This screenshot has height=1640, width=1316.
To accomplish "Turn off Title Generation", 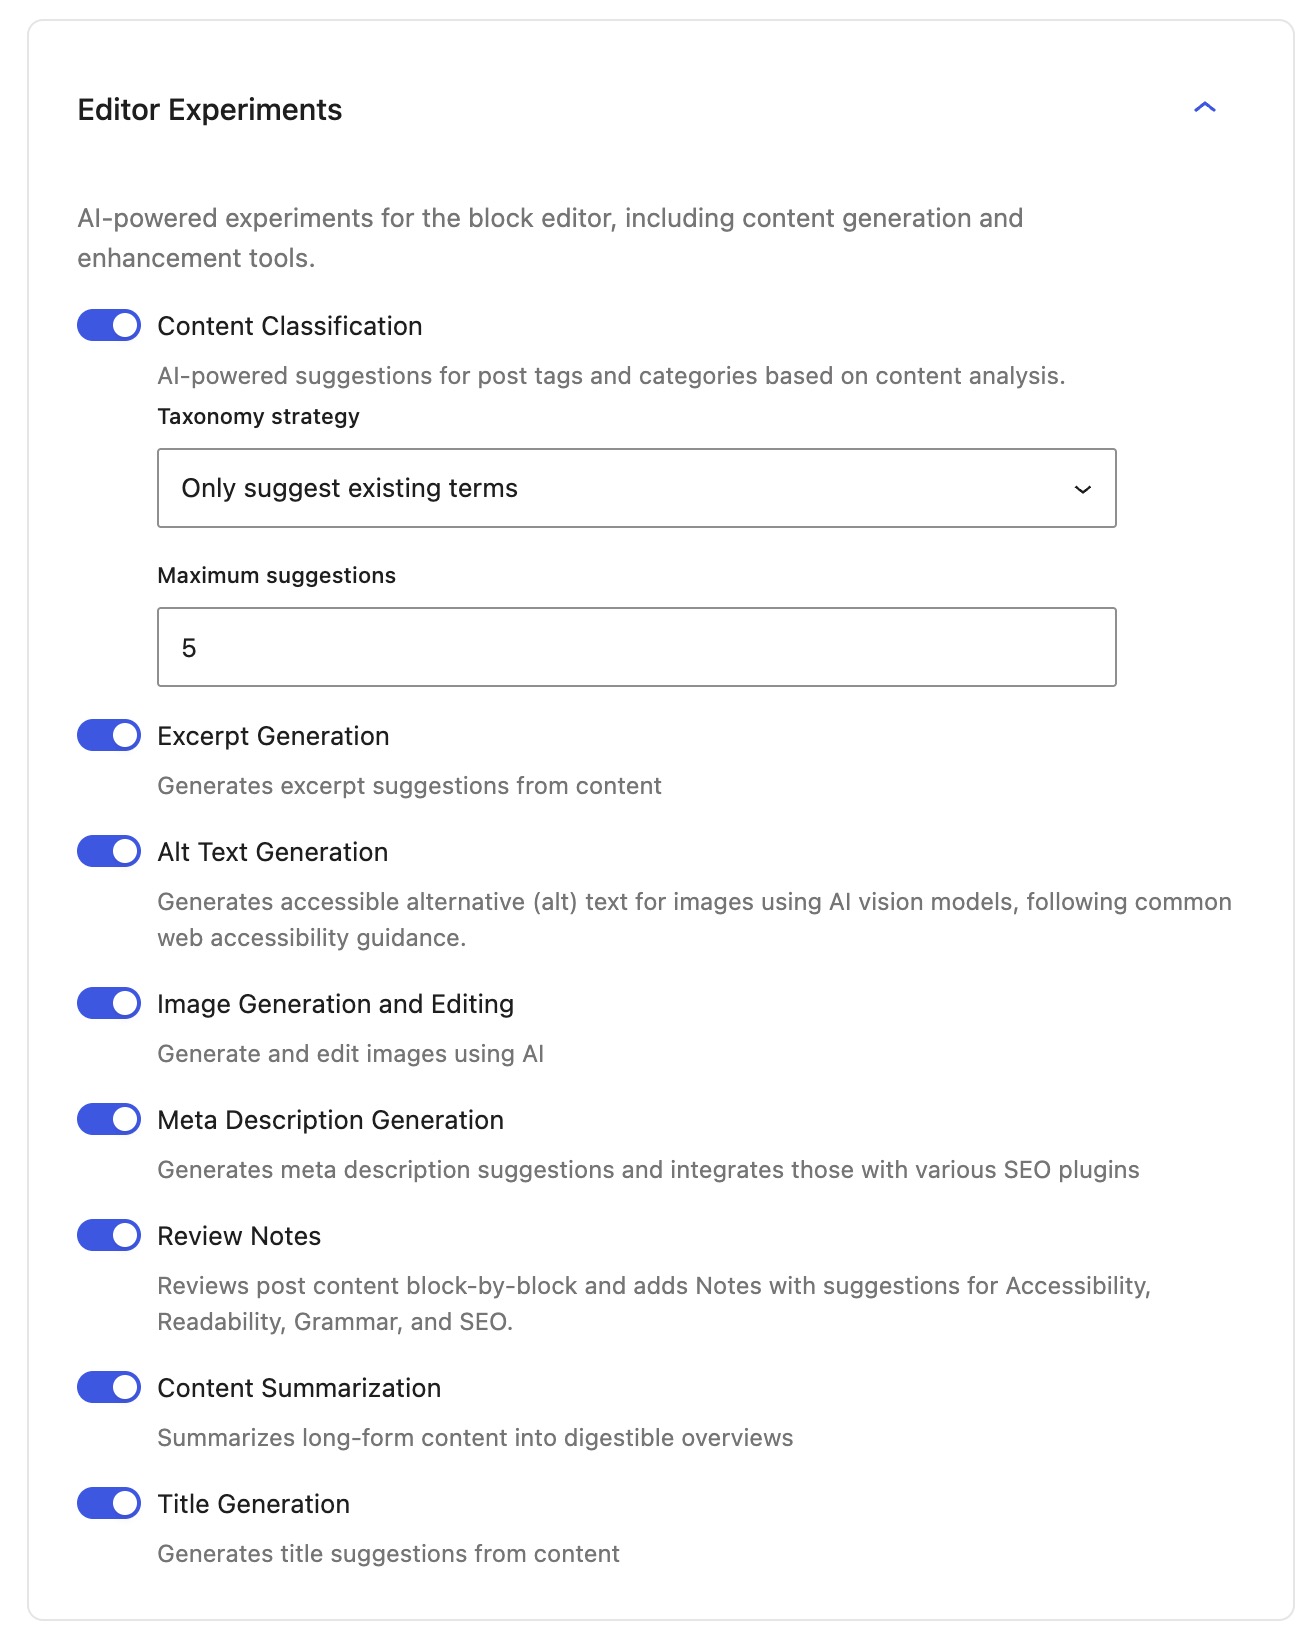I will [110, 1504].
